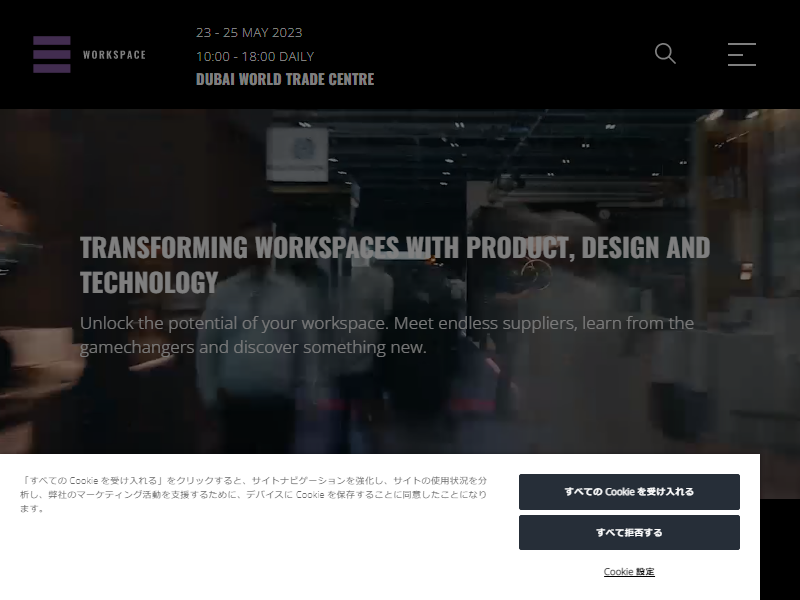Click the 'Unlock the potential' subtitle text
800x600 pixels.
[387, 335]
